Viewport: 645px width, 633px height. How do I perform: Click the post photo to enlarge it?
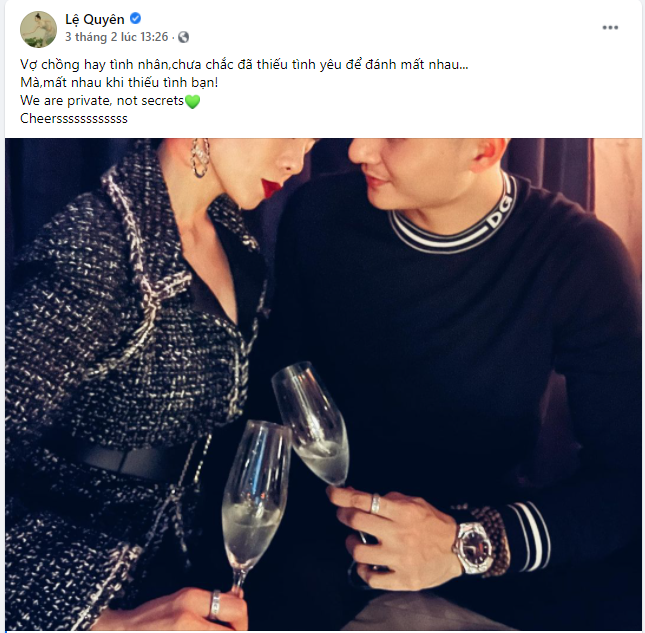323,385
